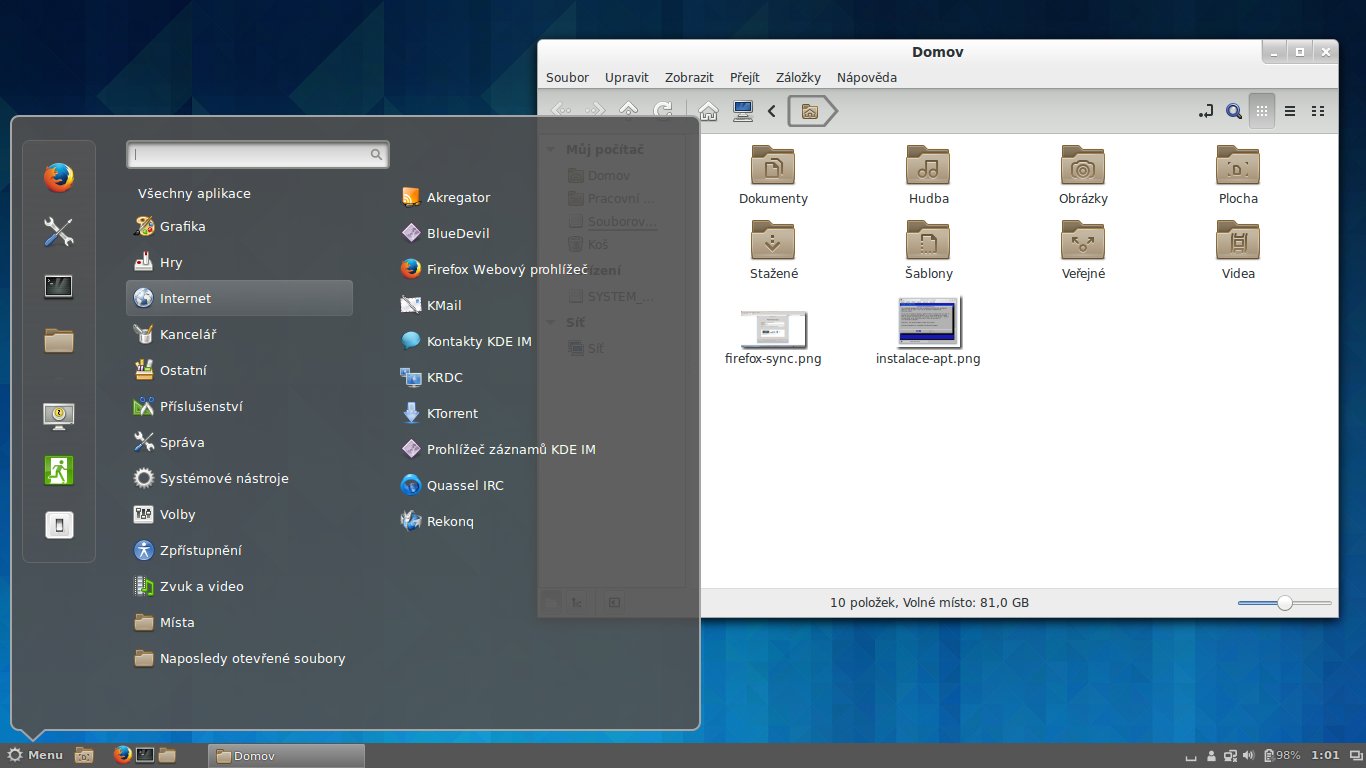The height and width of the screenshot is (768, 1366).
Task: Click the home folder toolbar icon
Action: tap(708, 111)
